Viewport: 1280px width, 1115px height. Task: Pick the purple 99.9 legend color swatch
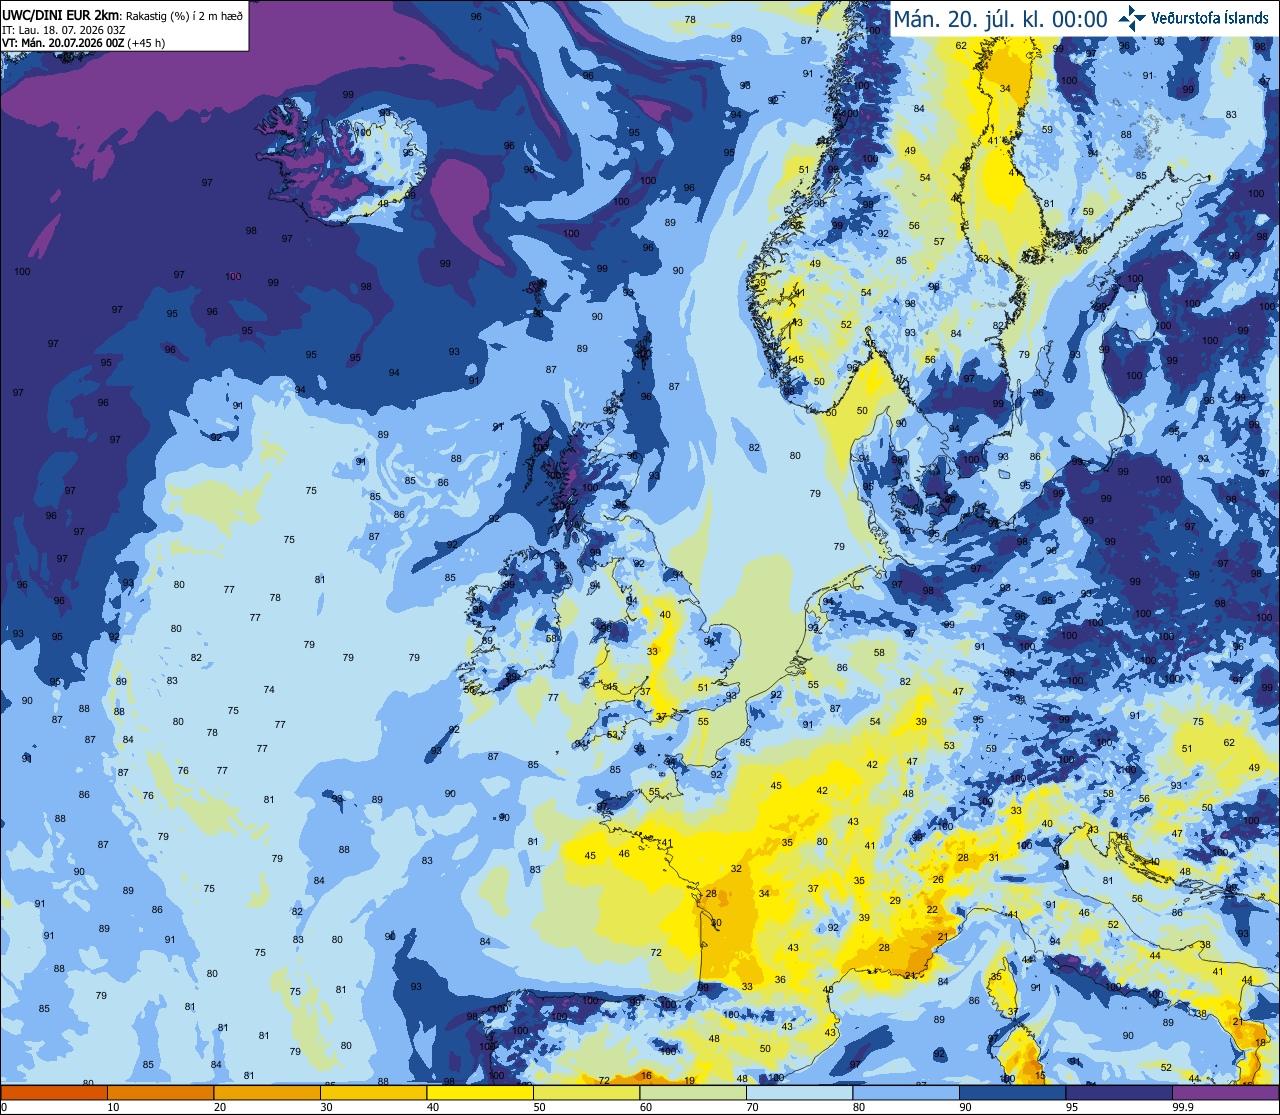[x=1225, y=1092]
